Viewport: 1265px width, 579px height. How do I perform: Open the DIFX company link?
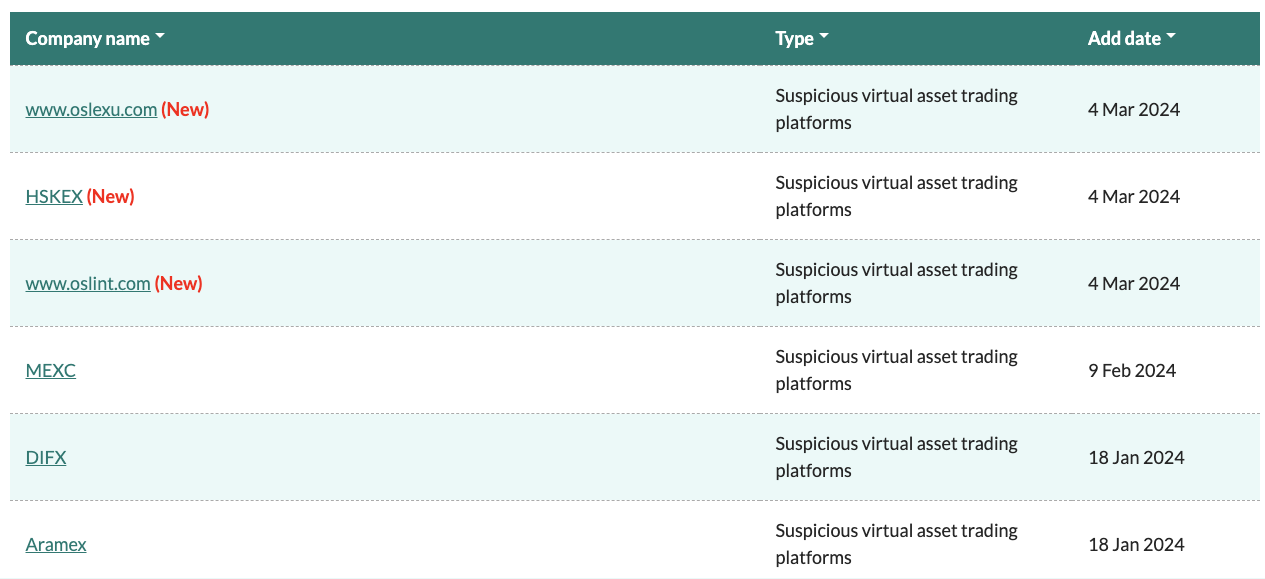(x=46, y=458)
